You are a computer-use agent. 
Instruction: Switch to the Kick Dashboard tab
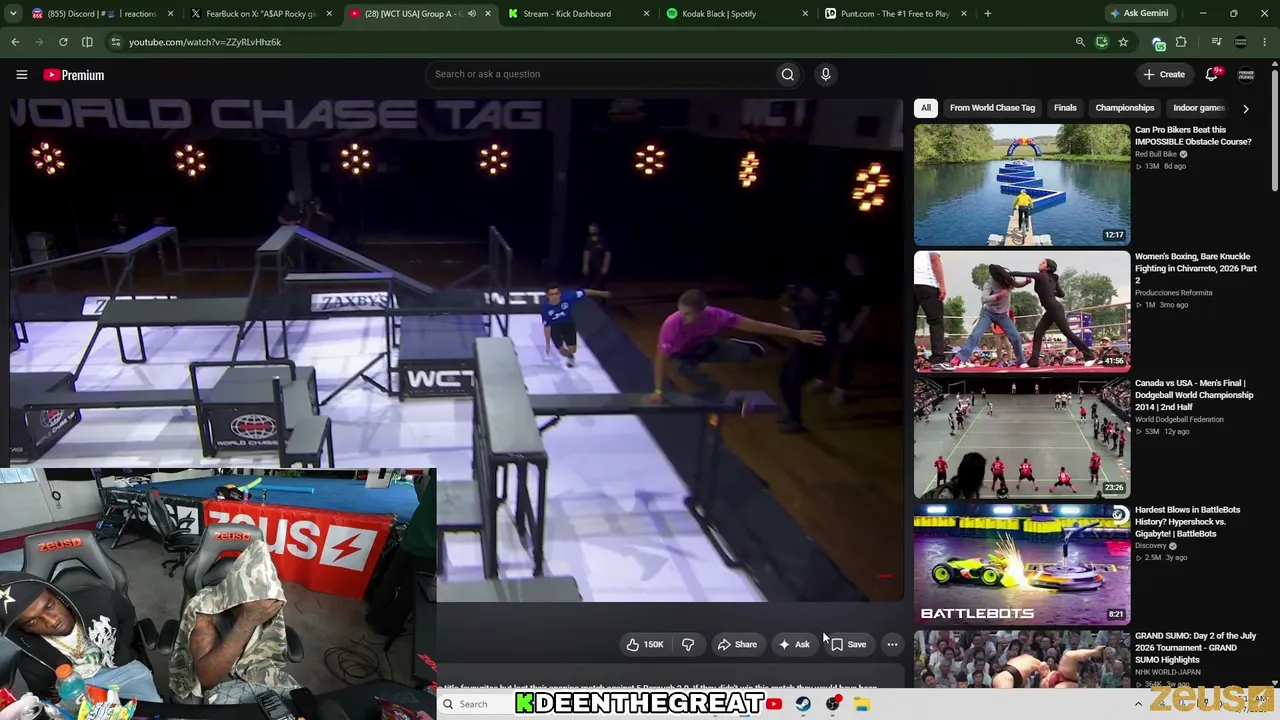pos(577,14)
